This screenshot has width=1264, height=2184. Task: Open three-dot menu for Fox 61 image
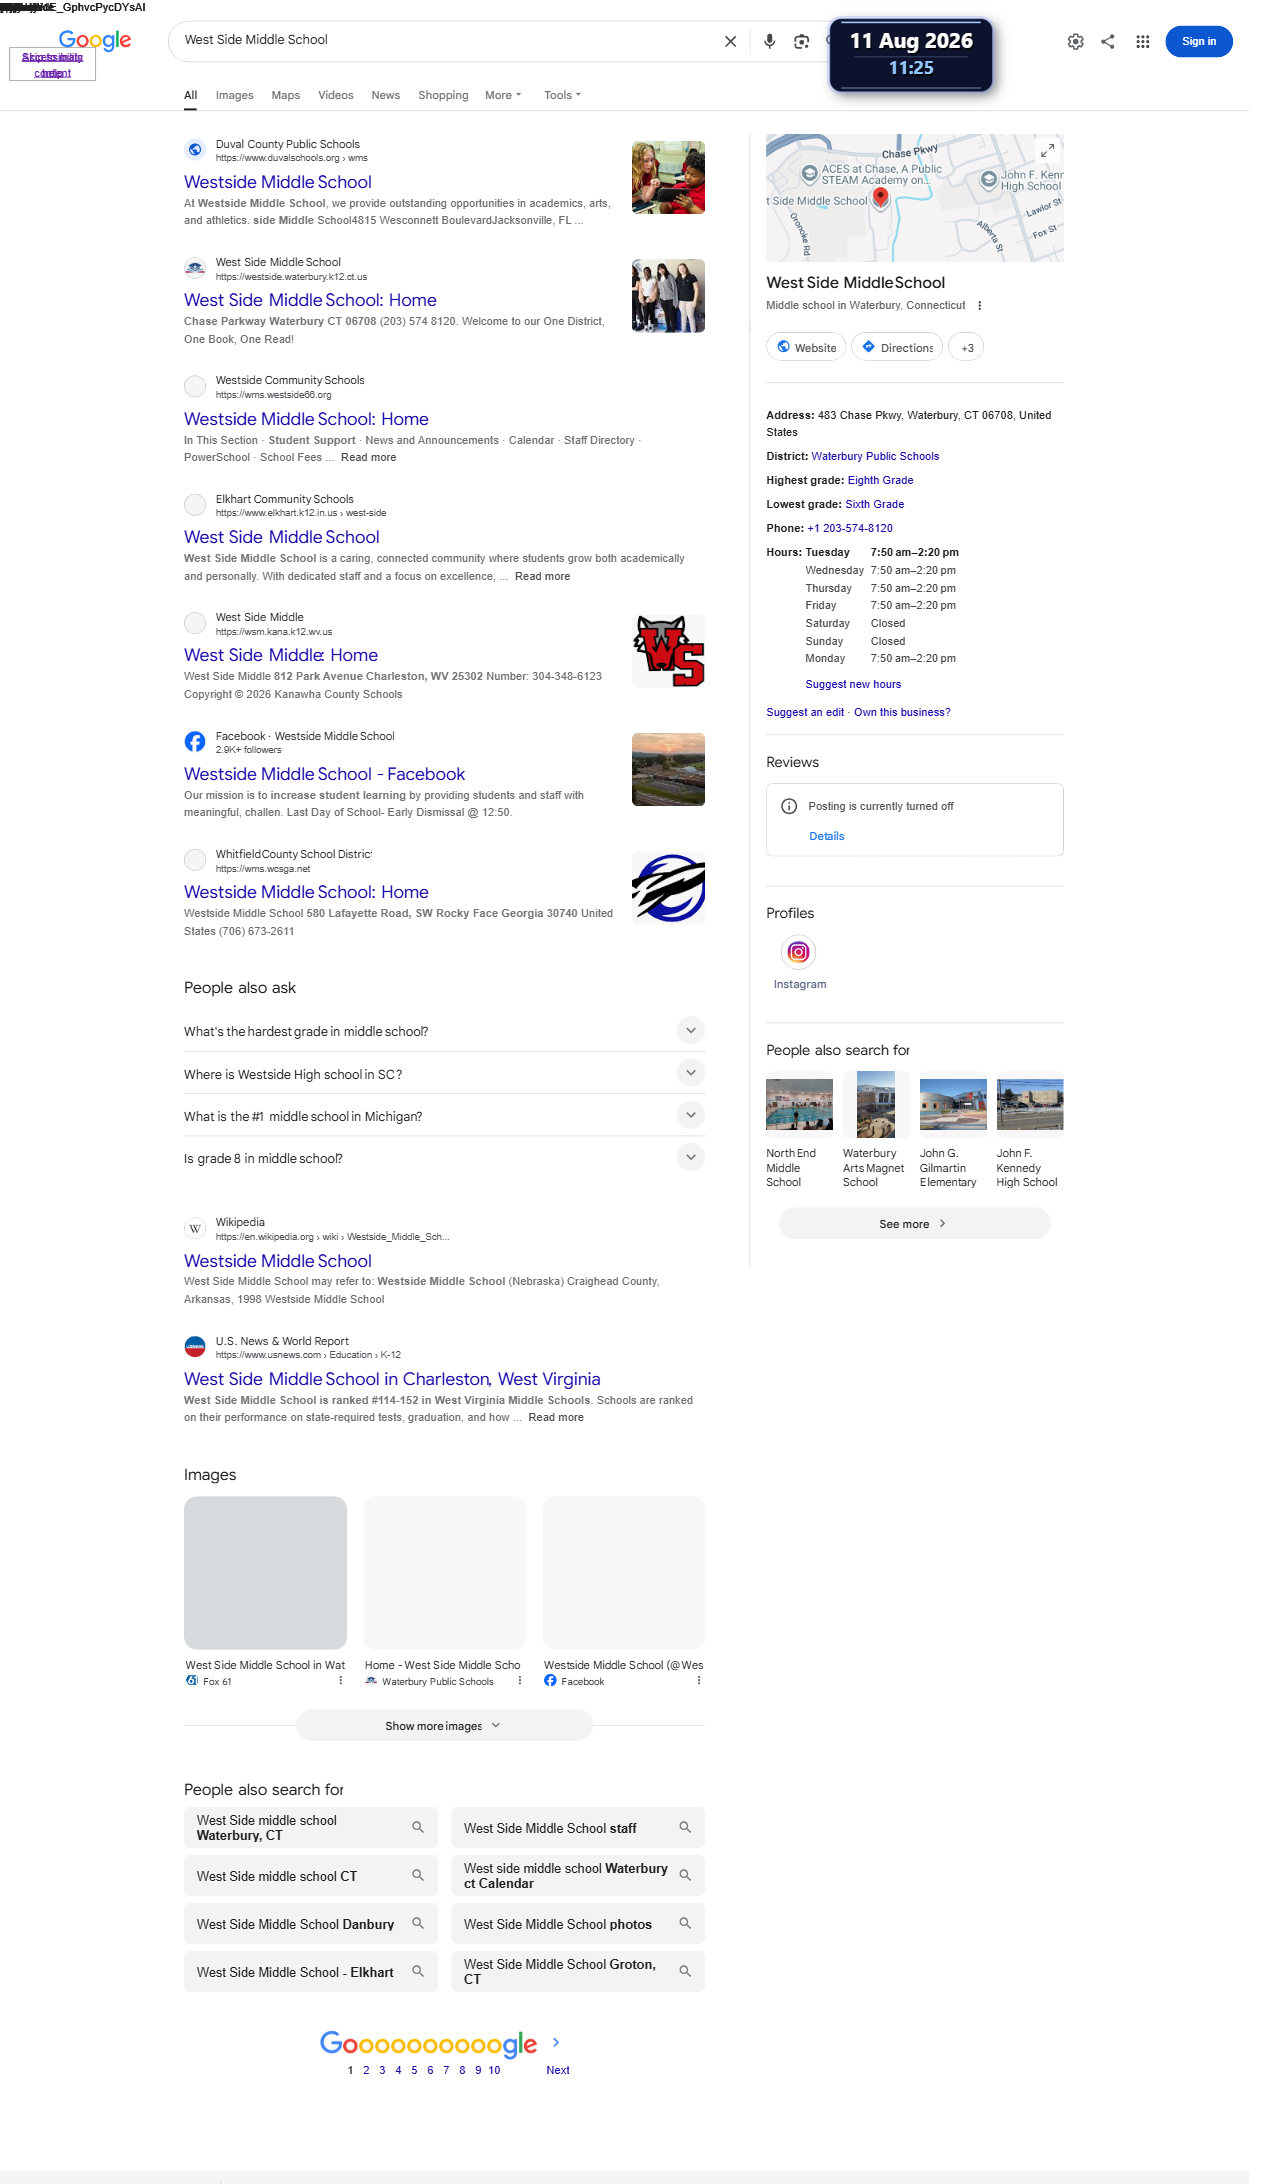(x=341, y=1681)
